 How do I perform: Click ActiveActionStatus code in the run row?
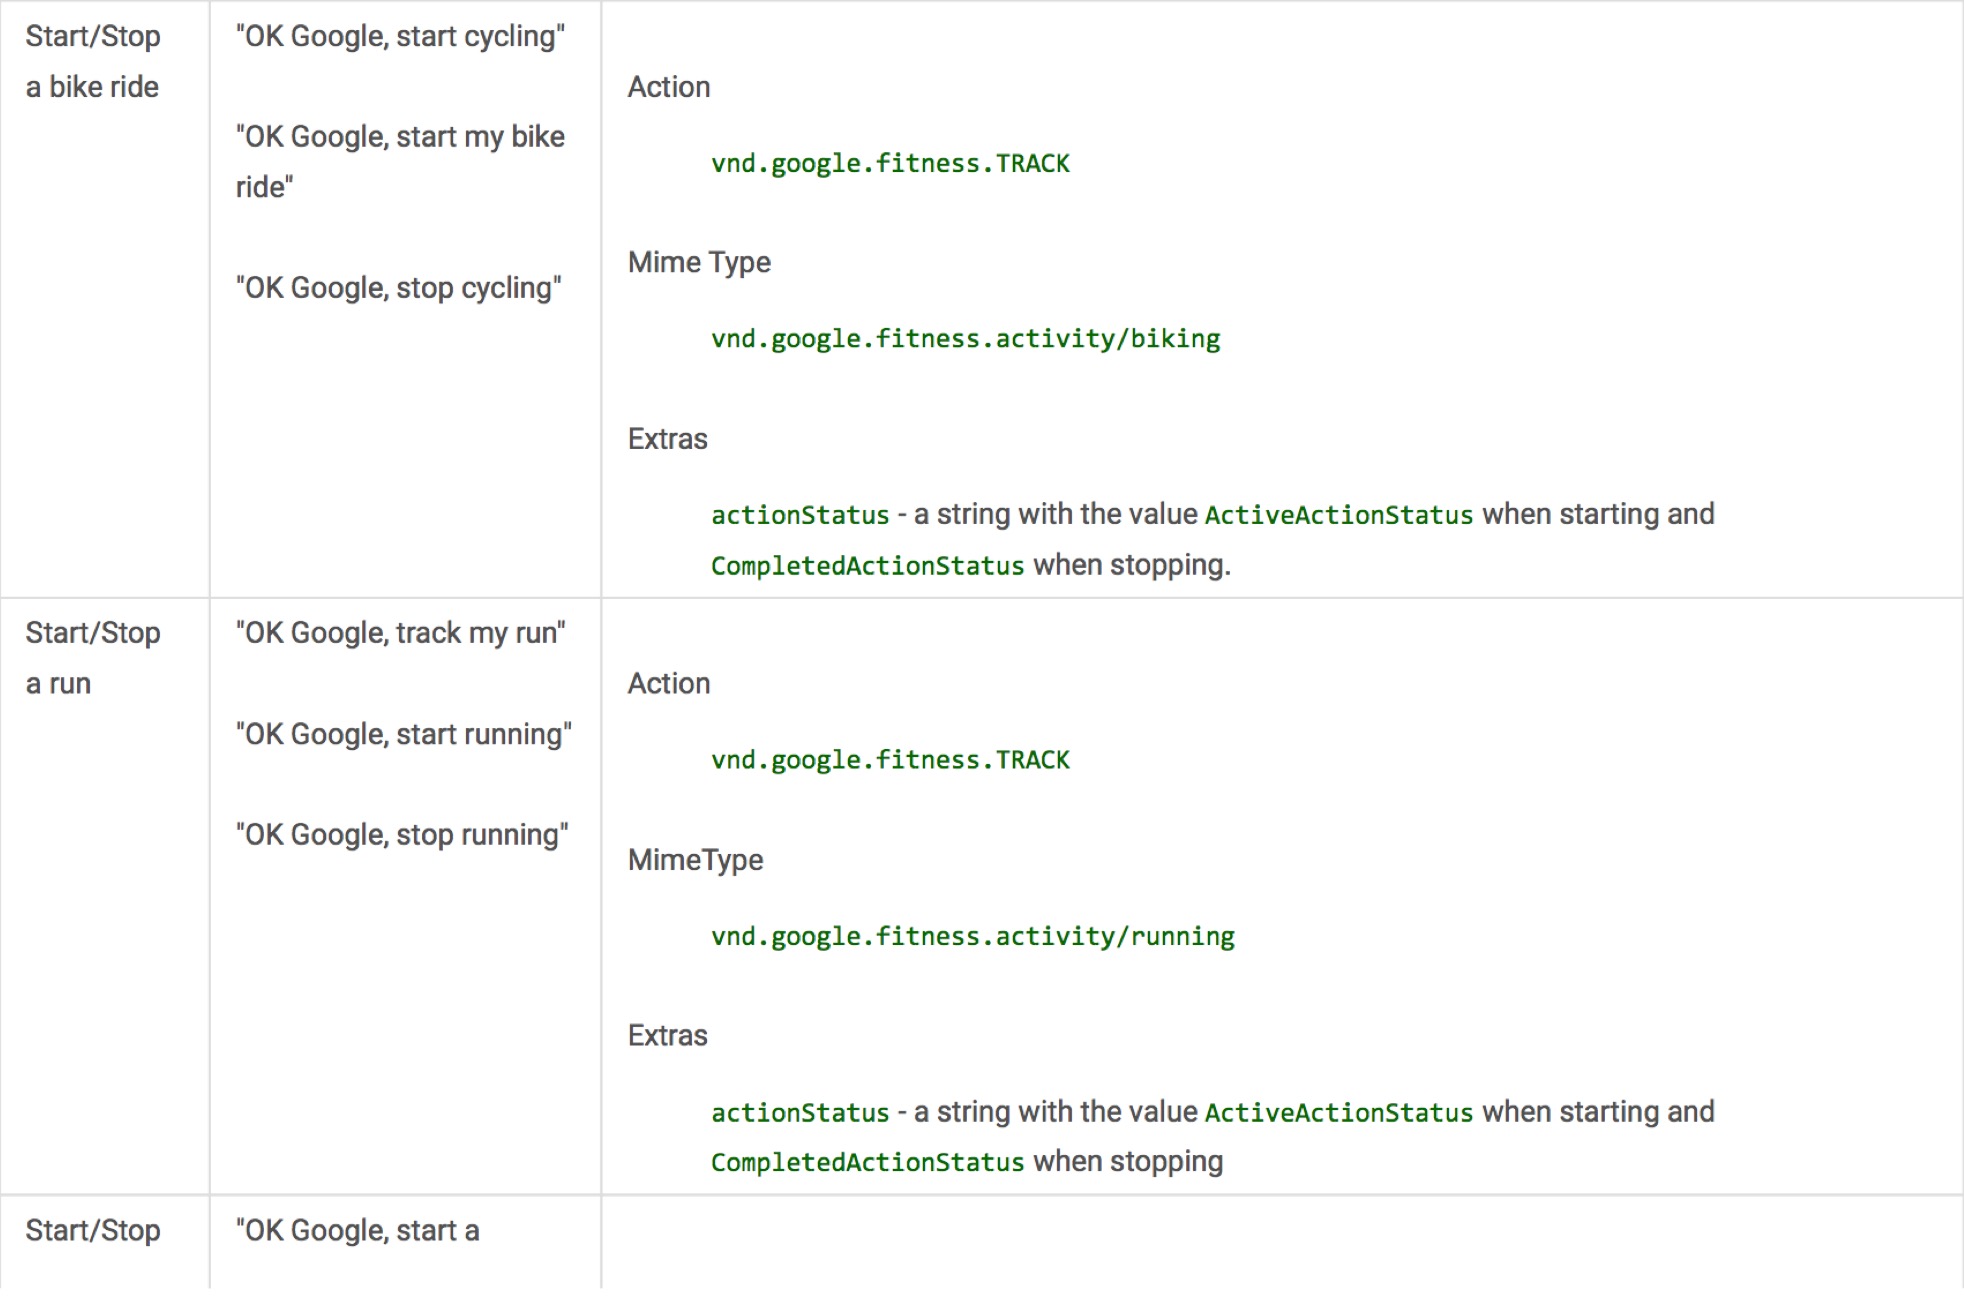pos(1339,1113)
